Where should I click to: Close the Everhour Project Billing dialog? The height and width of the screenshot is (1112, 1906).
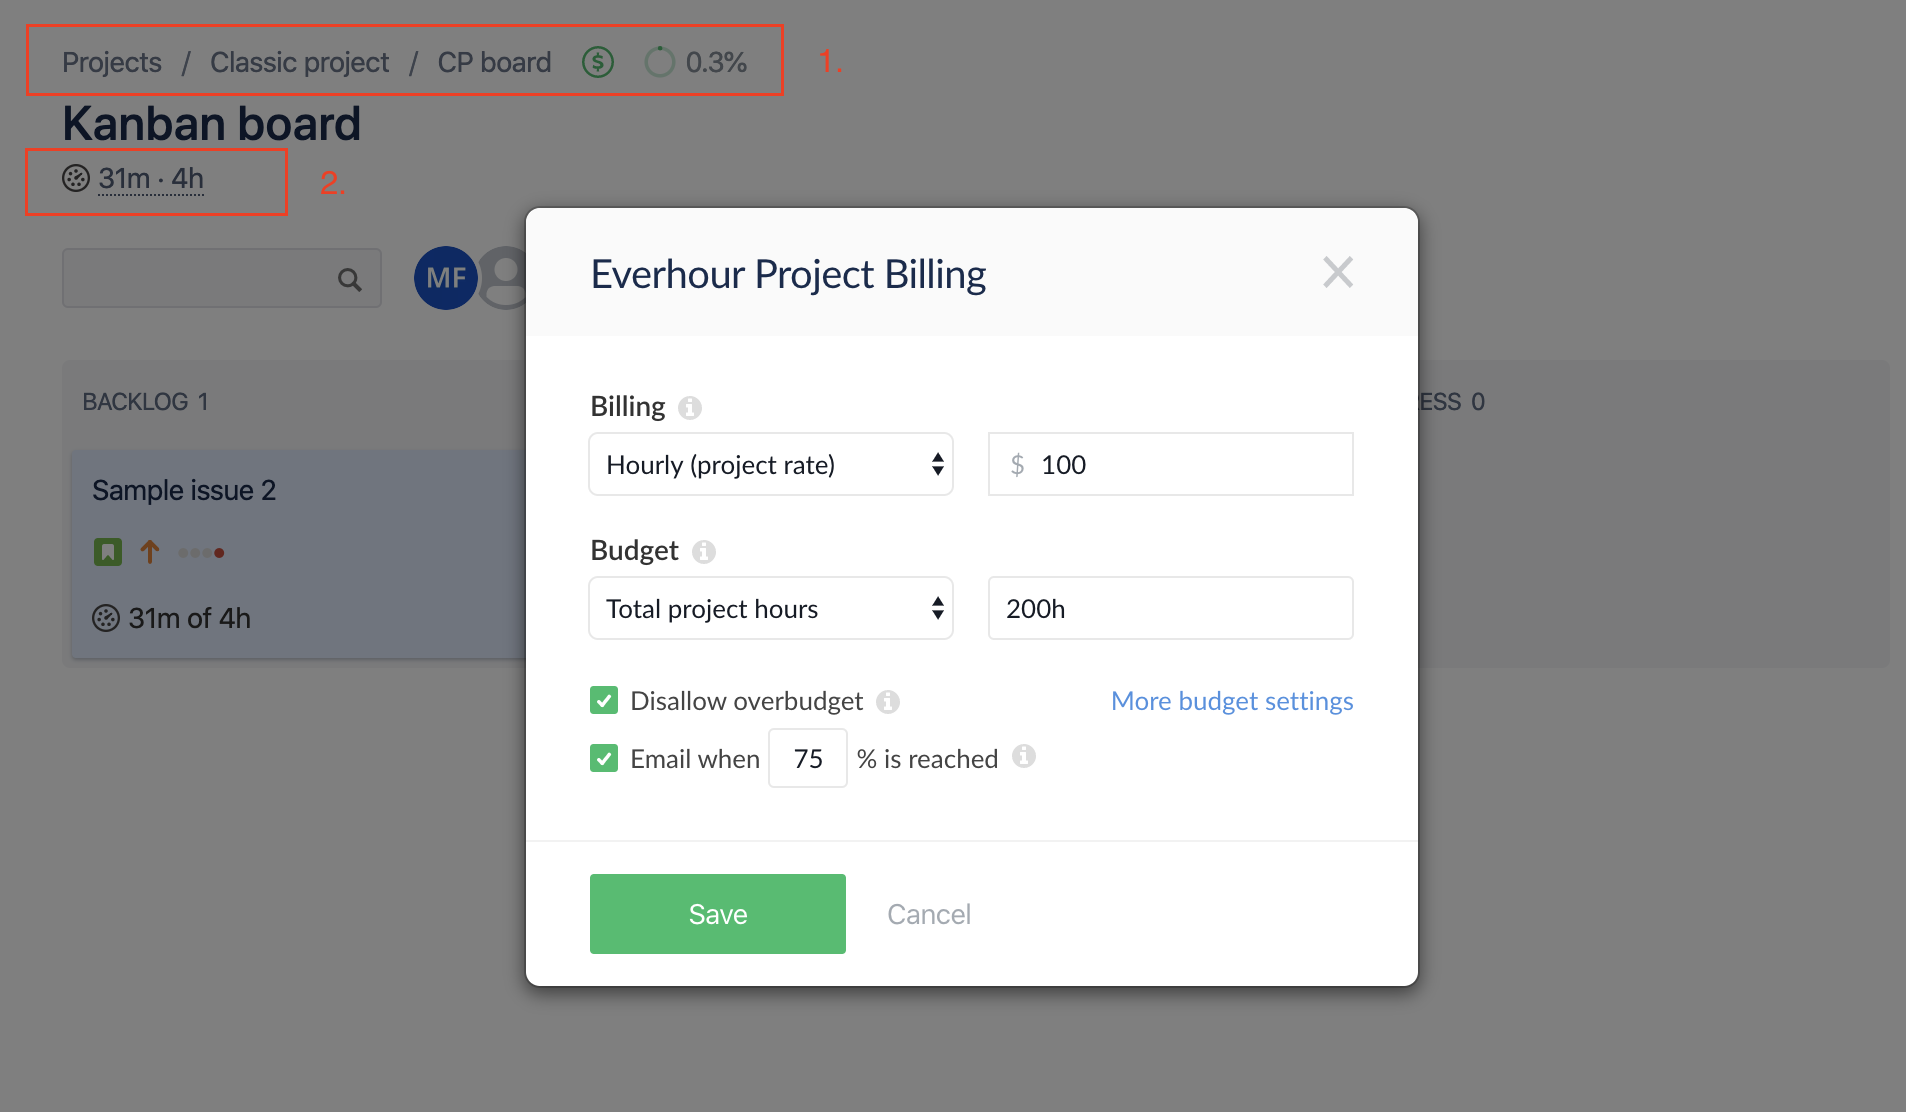tap(1338, 272)
